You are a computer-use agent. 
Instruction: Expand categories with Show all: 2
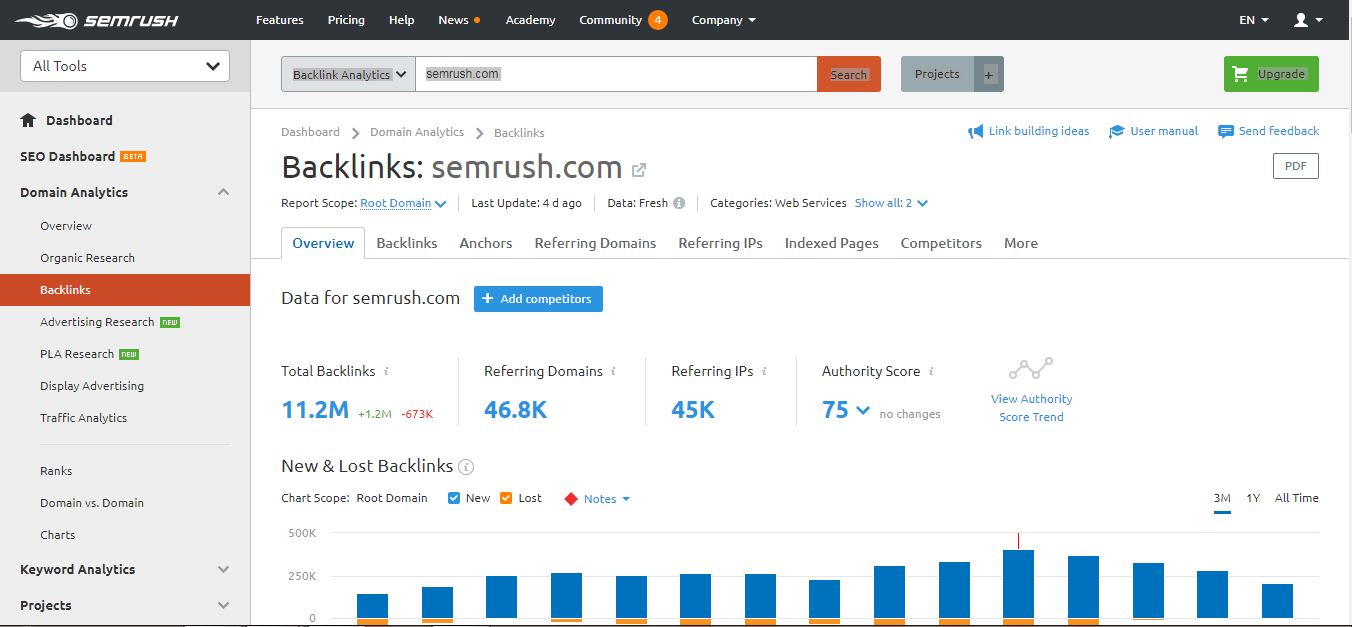pos(891,203)
